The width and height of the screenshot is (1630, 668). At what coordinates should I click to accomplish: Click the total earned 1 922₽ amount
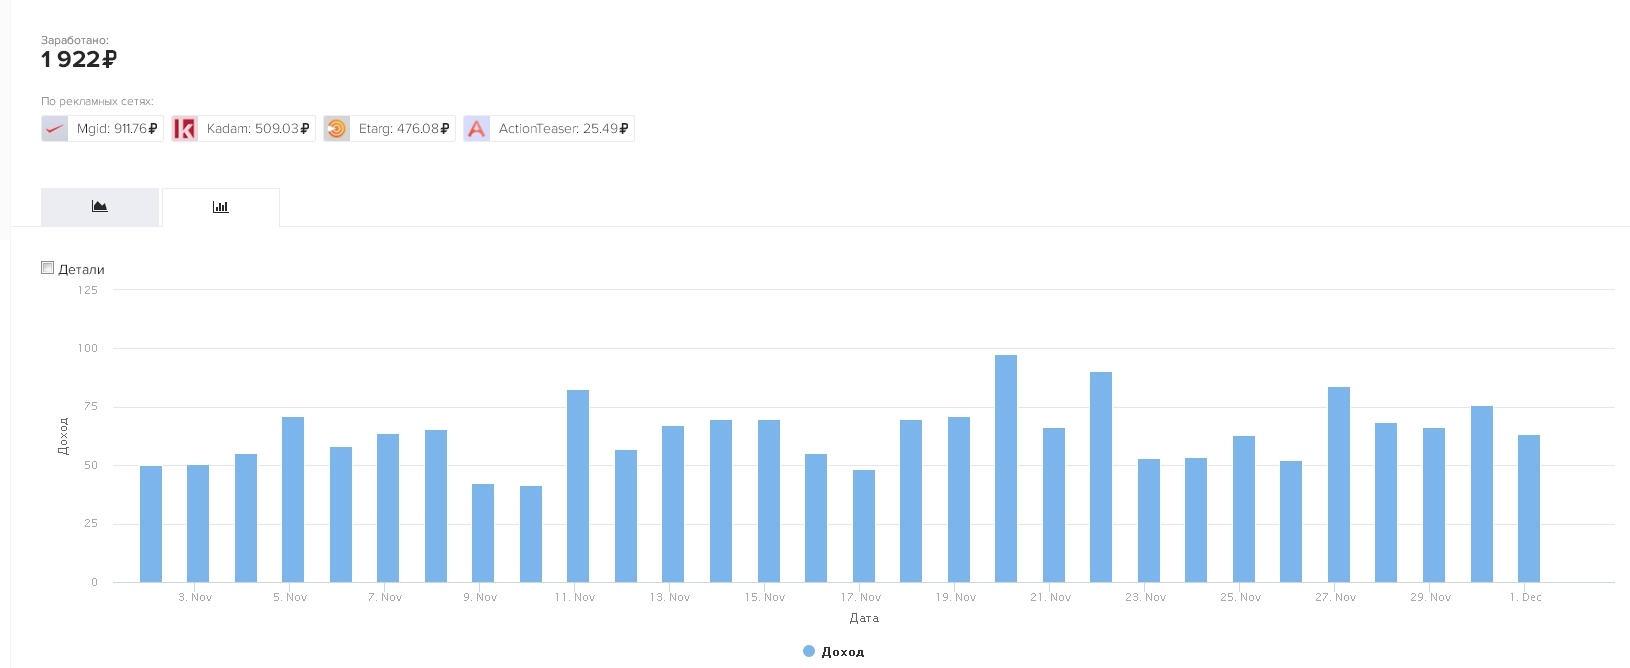point(79,60)
